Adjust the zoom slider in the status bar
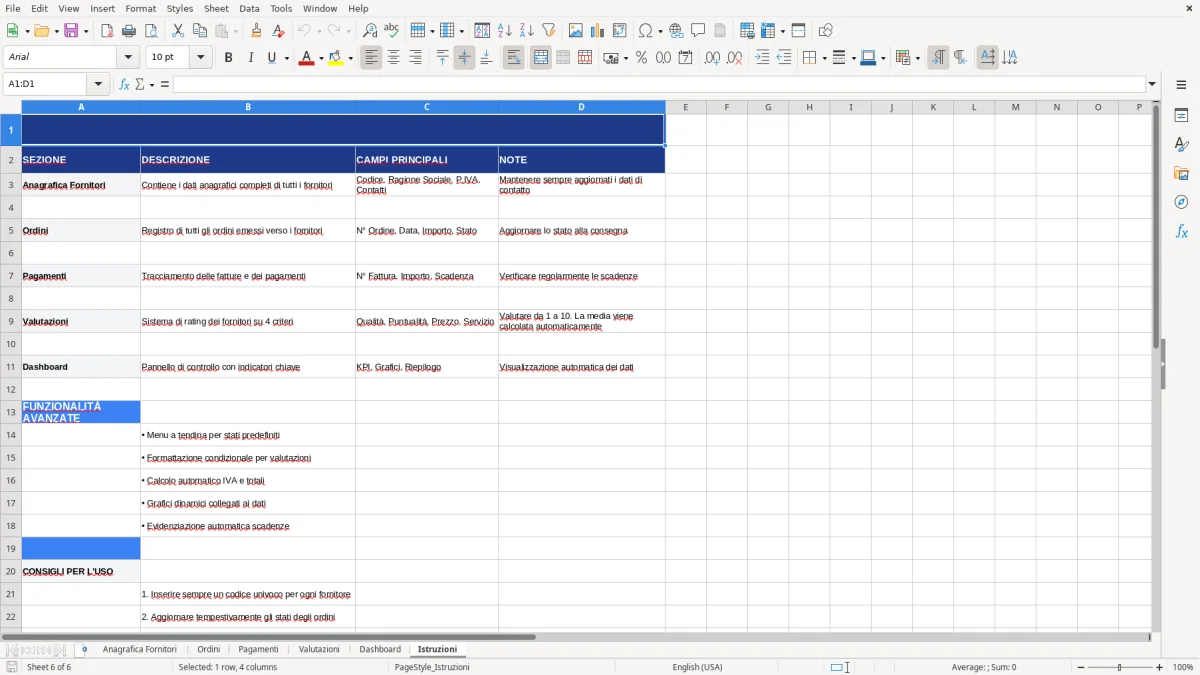 click(1117, 667)
